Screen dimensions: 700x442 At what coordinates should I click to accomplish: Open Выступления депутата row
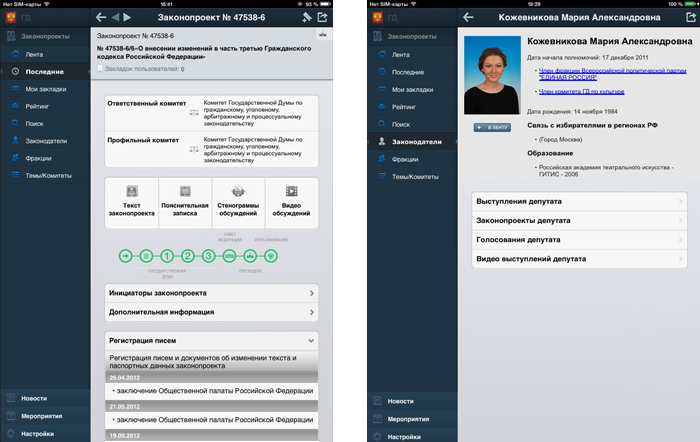tap(578, 201)
